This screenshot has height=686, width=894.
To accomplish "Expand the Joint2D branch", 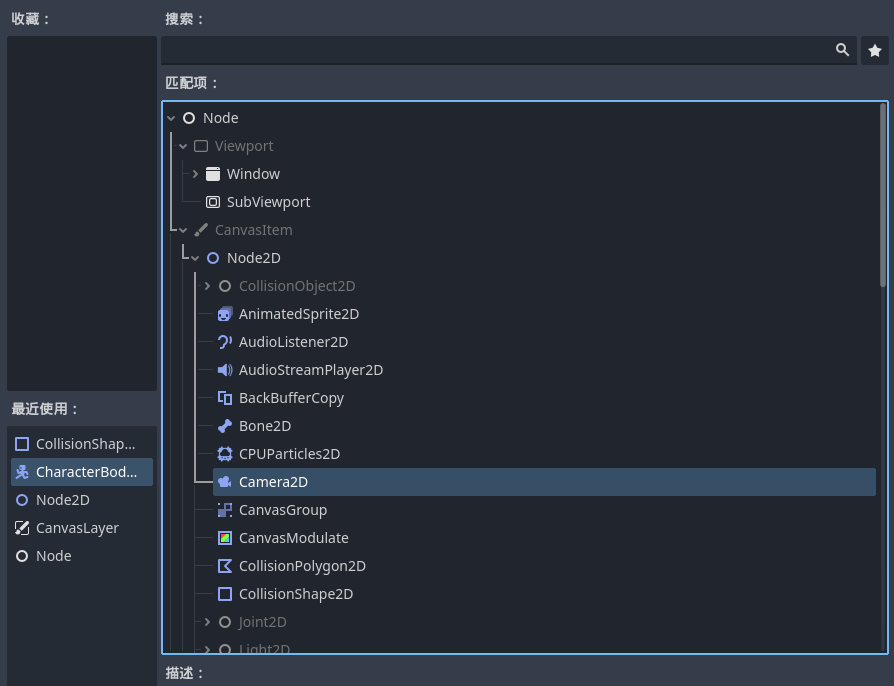I will coord(207,622).
